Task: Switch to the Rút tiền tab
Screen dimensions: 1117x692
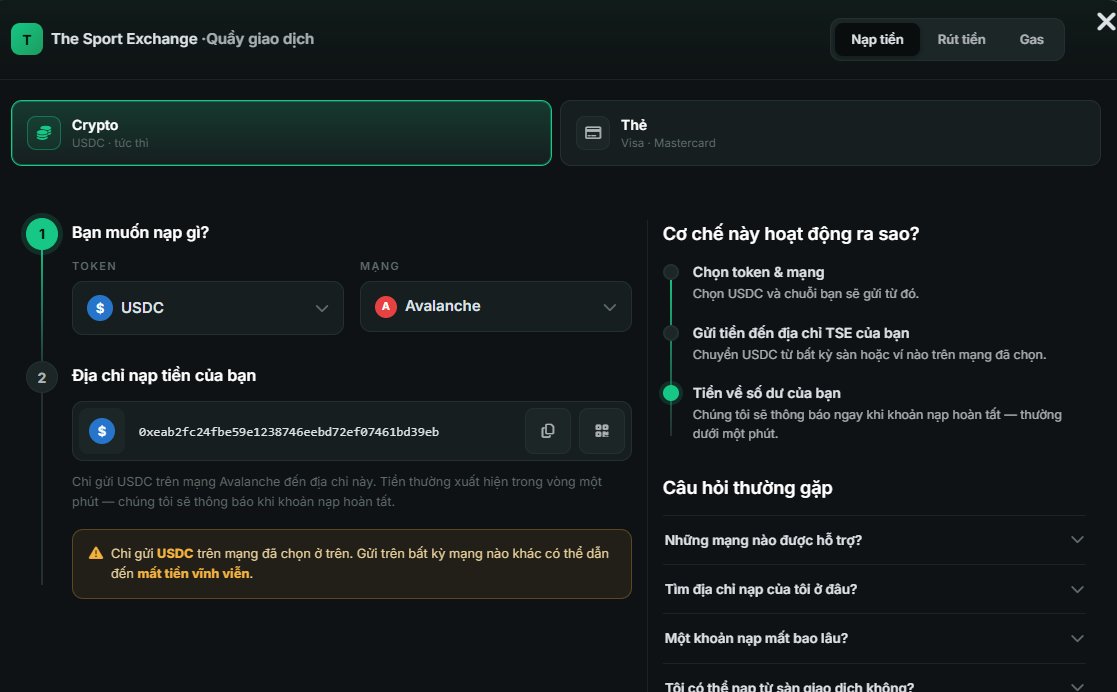Action: 961,39
